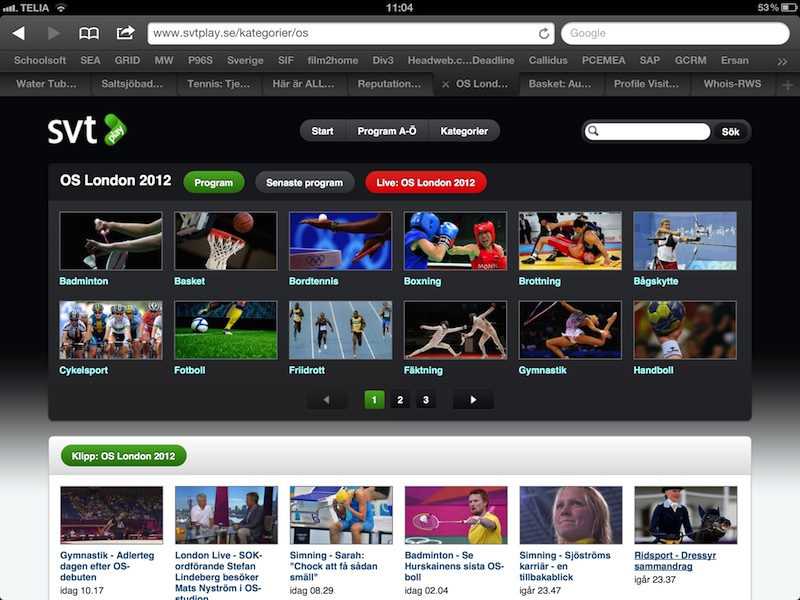Image resolution: width=800 pixels, height=600 pixels.
Task: Click the Handboll text link
Action: (x=653, y=370)
